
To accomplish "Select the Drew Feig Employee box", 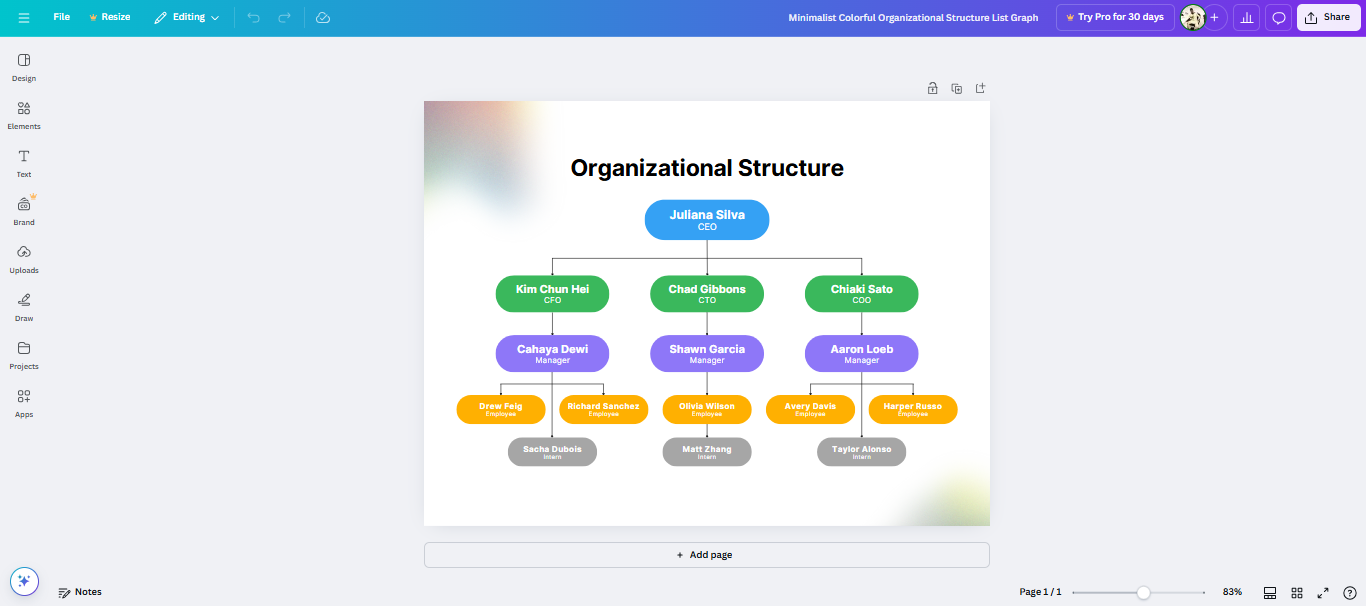I will (501, 410).
